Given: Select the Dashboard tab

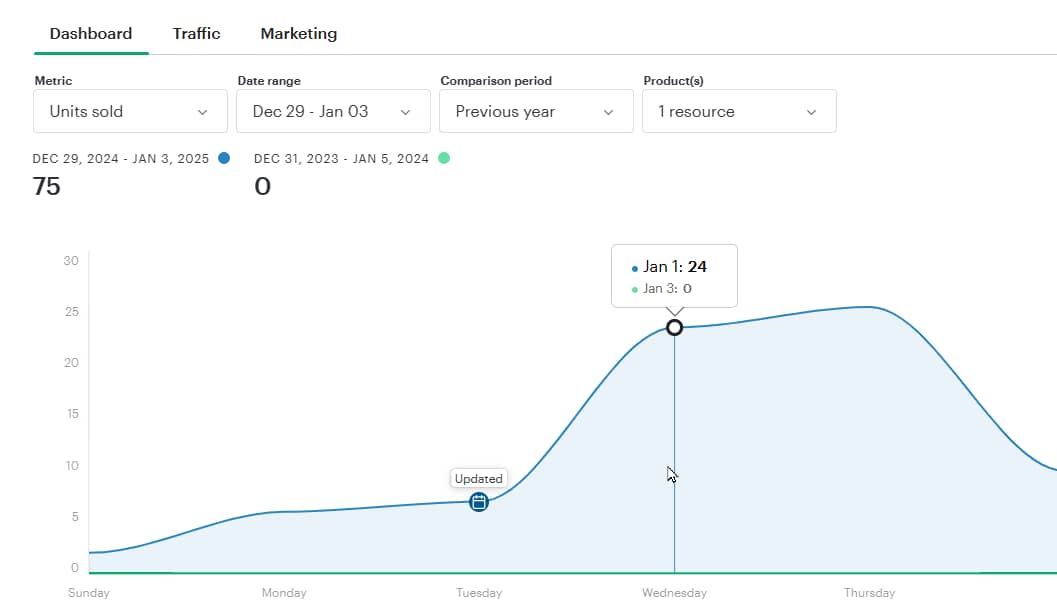Looking at the screenshot, I should [x=91, y=33].
